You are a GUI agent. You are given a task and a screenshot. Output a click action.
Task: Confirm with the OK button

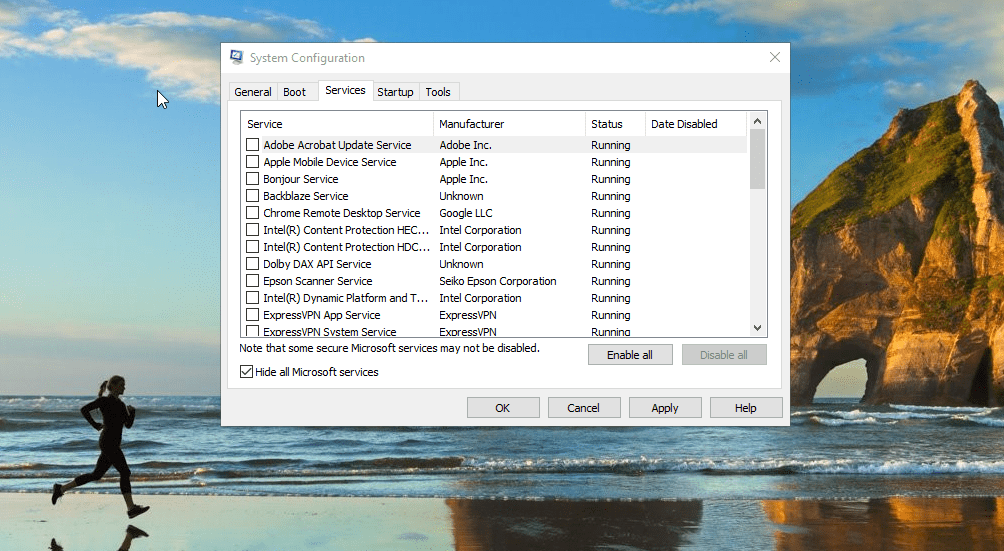[x=503, y=408]
